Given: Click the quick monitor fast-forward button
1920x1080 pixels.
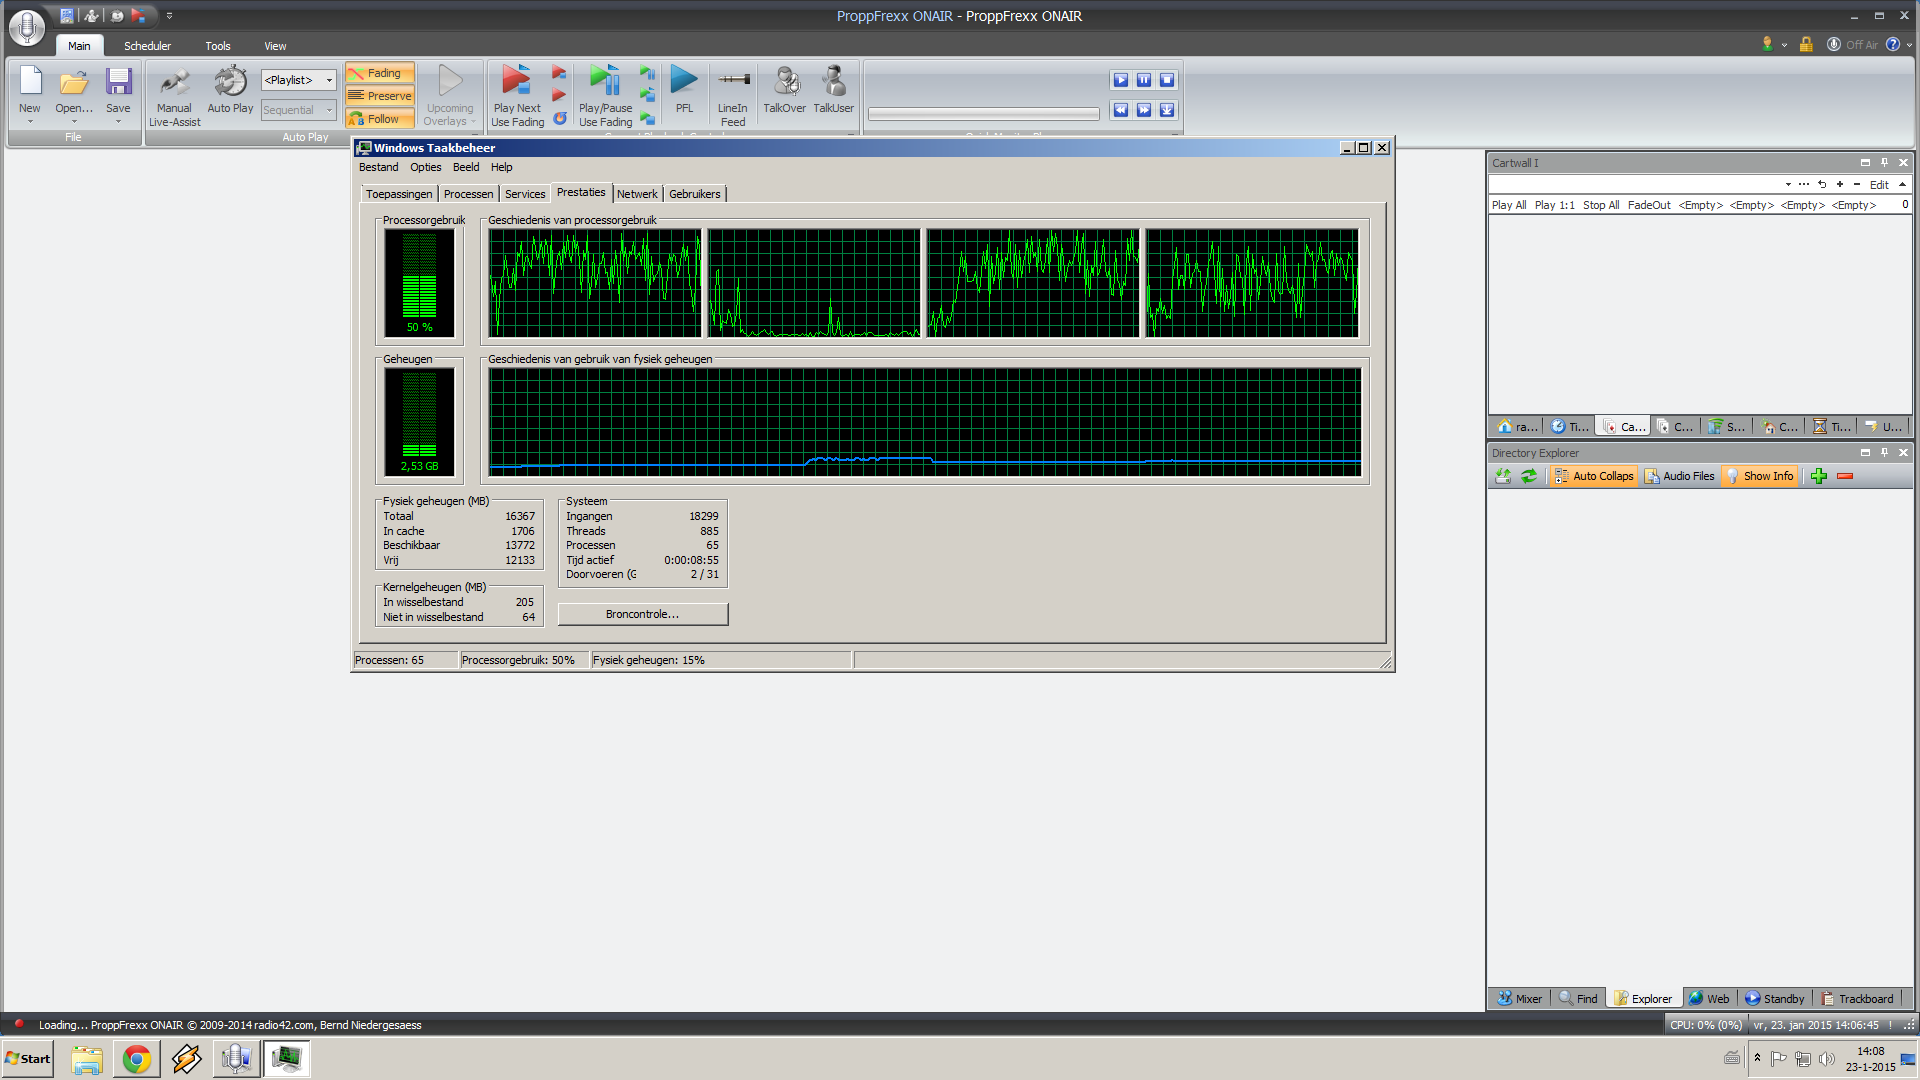Looking at the screenshot, I should tap(1144, 110).
